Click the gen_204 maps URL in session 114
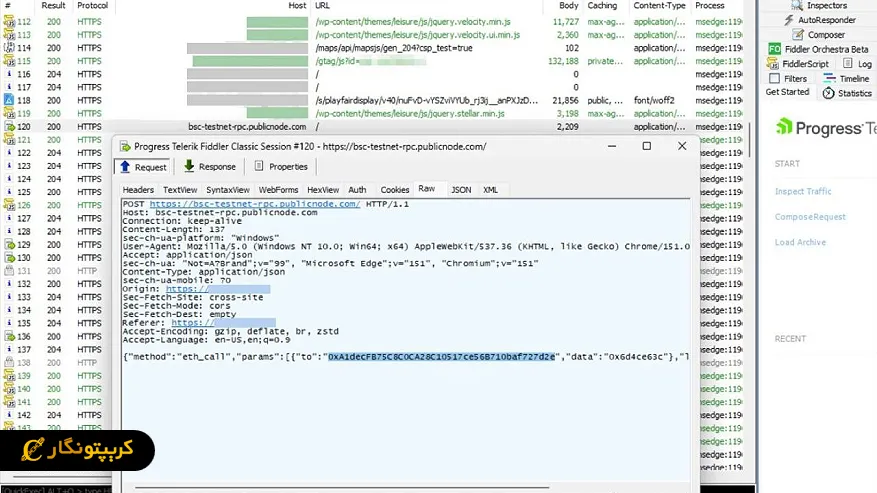Screen dimensions: 877x493 (394, 48)
